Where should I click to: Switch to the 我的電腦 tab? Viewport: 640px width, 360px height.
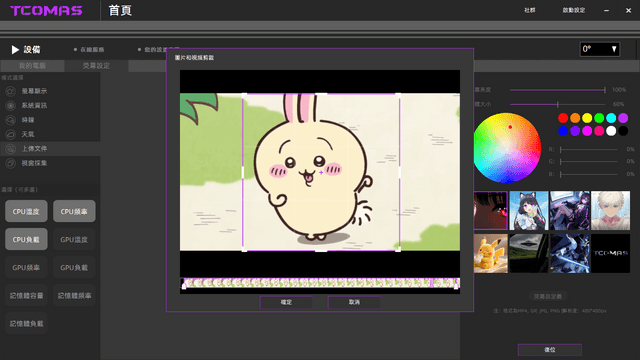coord(32,66)
